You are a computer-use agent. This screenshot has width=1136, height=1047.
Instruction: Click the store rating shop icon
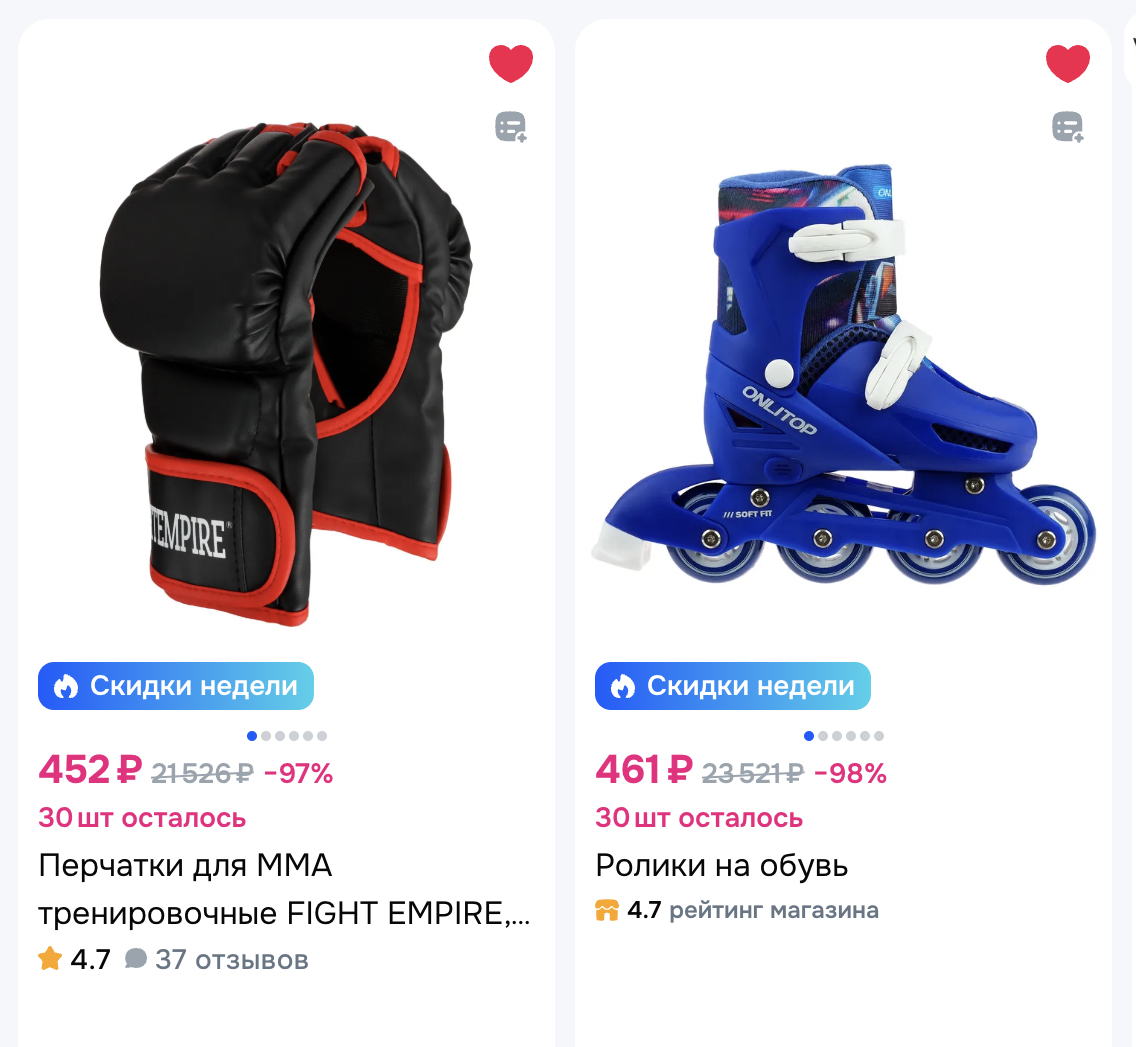coord(607,910)
